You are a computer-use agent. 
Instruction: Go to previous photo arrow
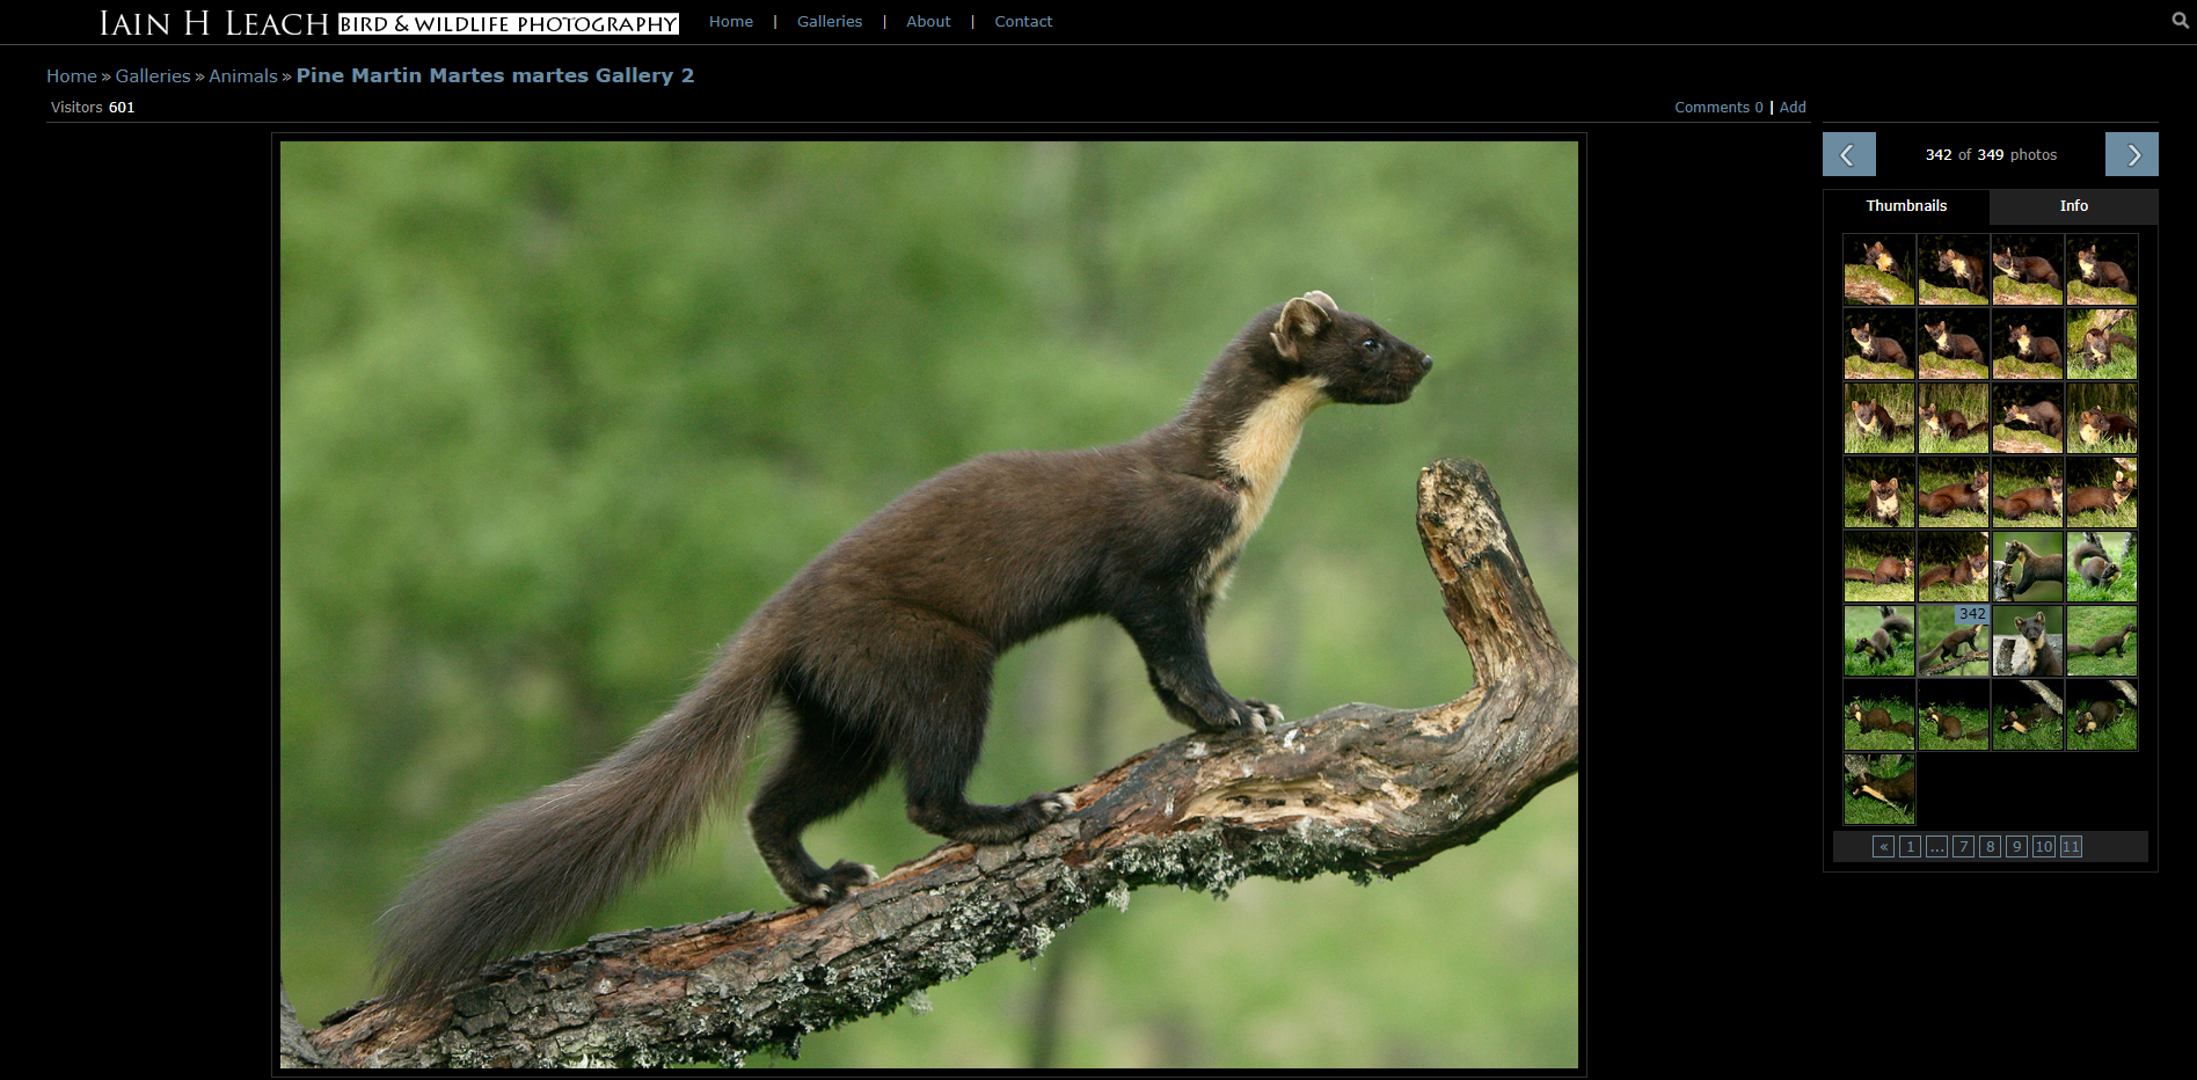click(x=1848, y=154)
